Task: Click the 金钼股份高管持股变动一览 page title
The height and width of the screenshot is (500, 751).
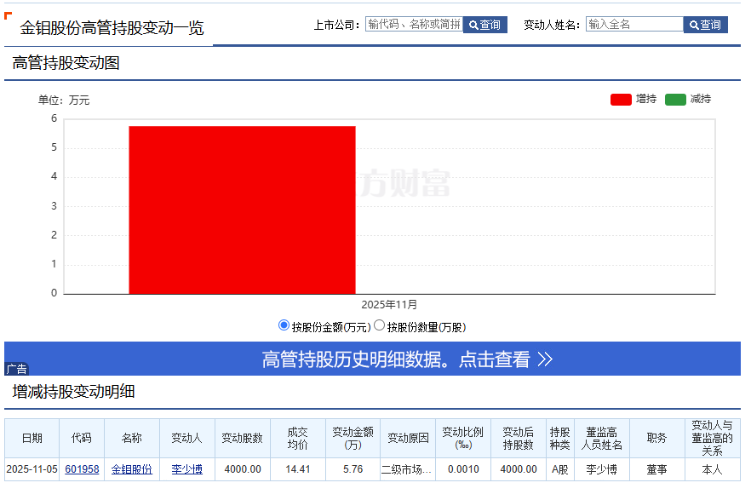Action: click(x=112, y=28)
